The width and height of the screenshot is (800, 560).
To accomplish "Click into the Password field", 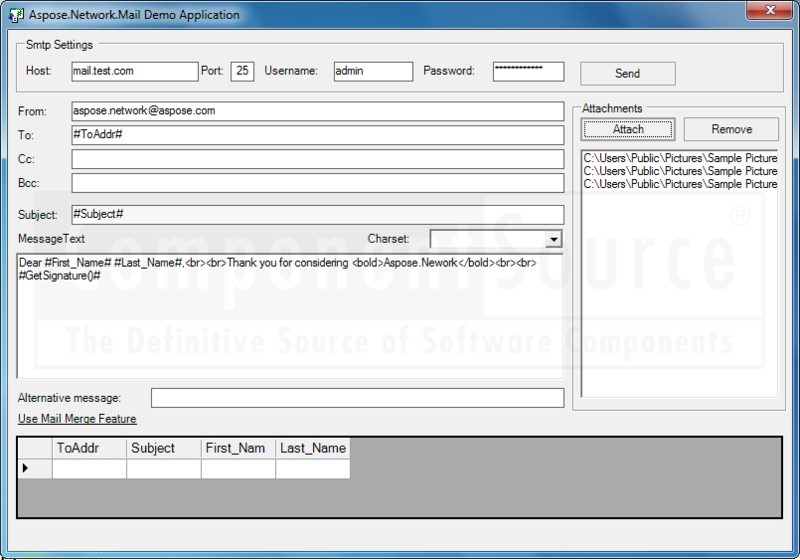I will (x=529, y=71).
